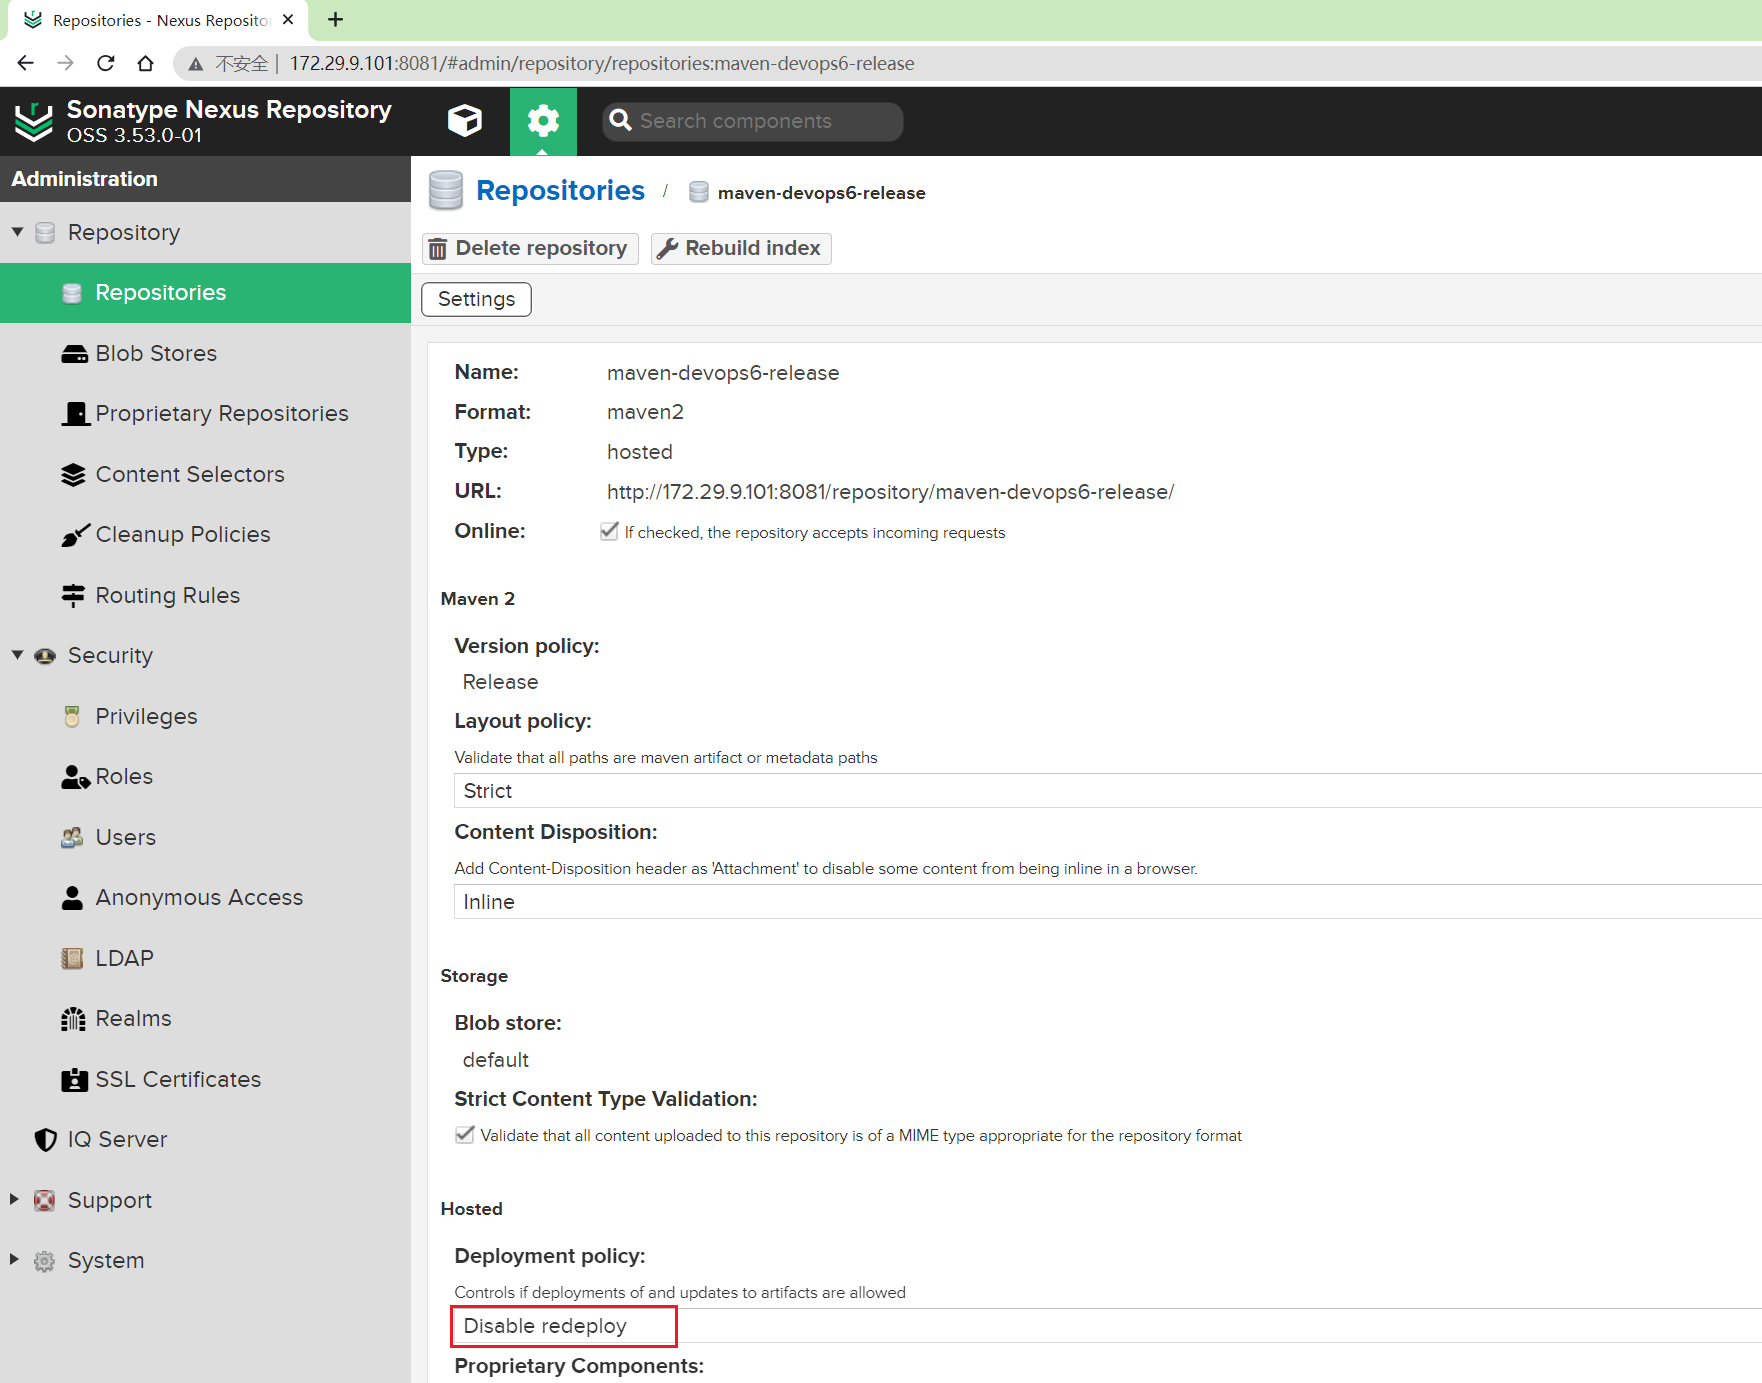The image size is (1762, 1383).
Task: Select the Settings tab
Action: click(x=476, y=299)
